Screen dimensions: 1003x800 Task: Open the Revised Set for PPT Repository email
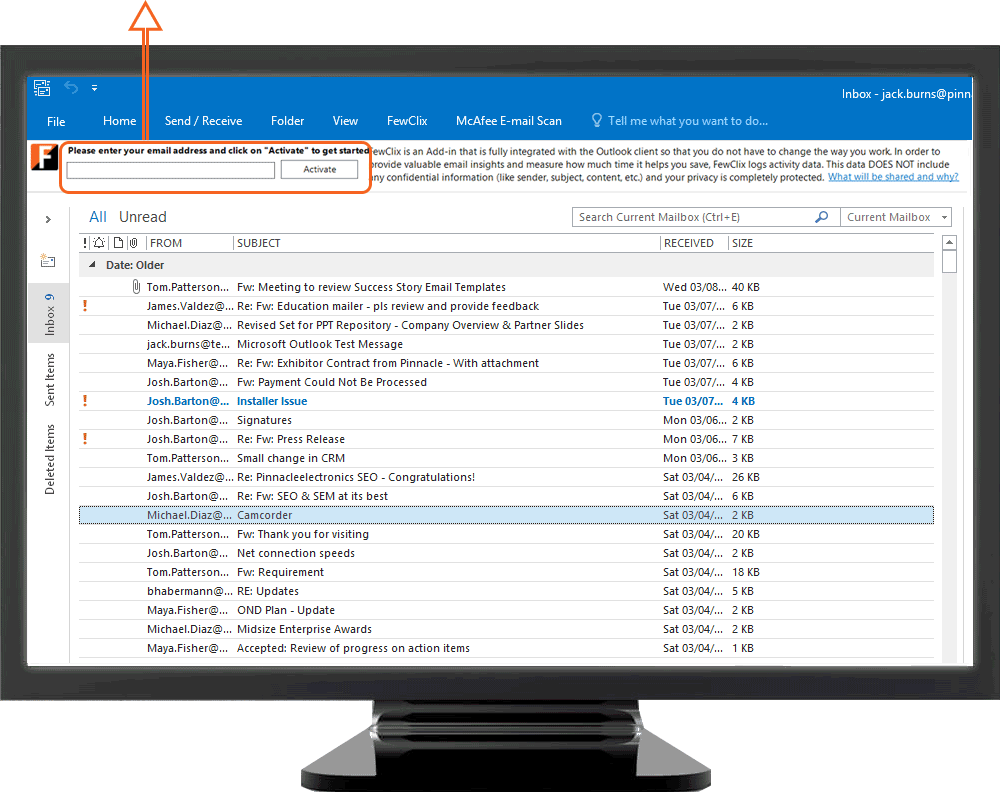point(506,325)
